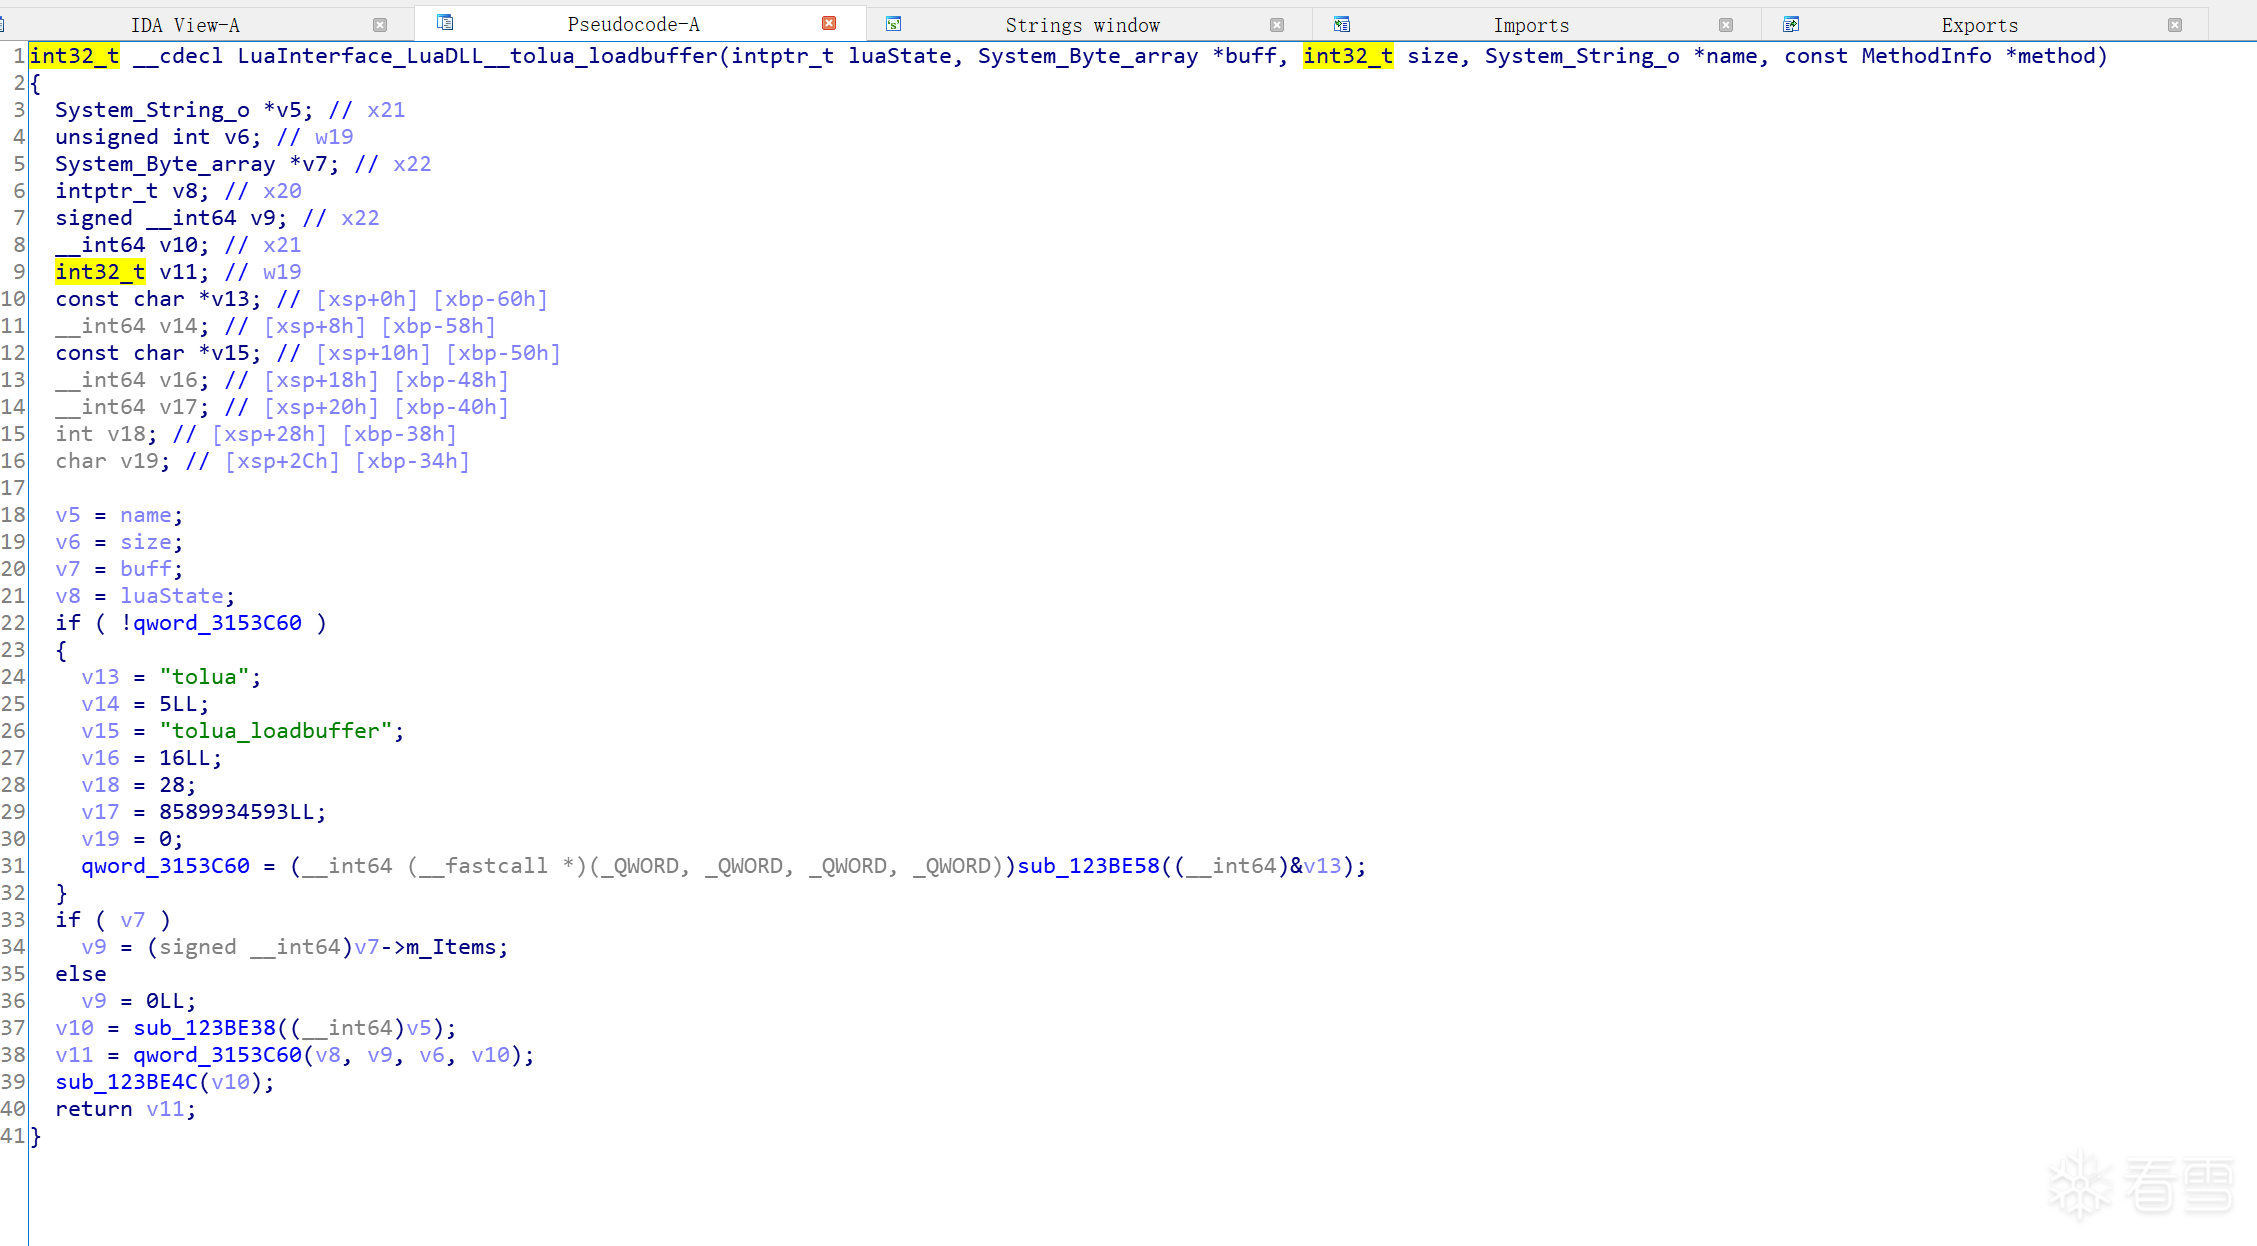Switch to the IDA View-A tab
2257x1246 pixels.
pos(185,25)
